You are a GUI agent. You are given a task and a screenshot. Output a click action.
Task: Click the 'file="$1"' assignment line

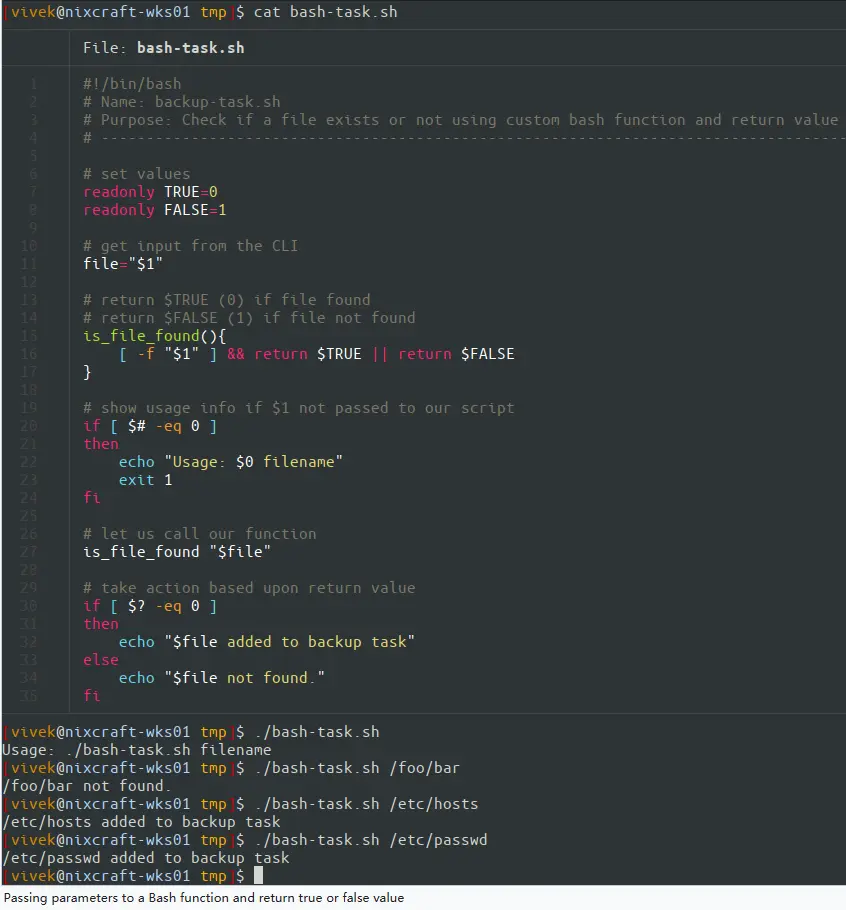tap(123, 263)
